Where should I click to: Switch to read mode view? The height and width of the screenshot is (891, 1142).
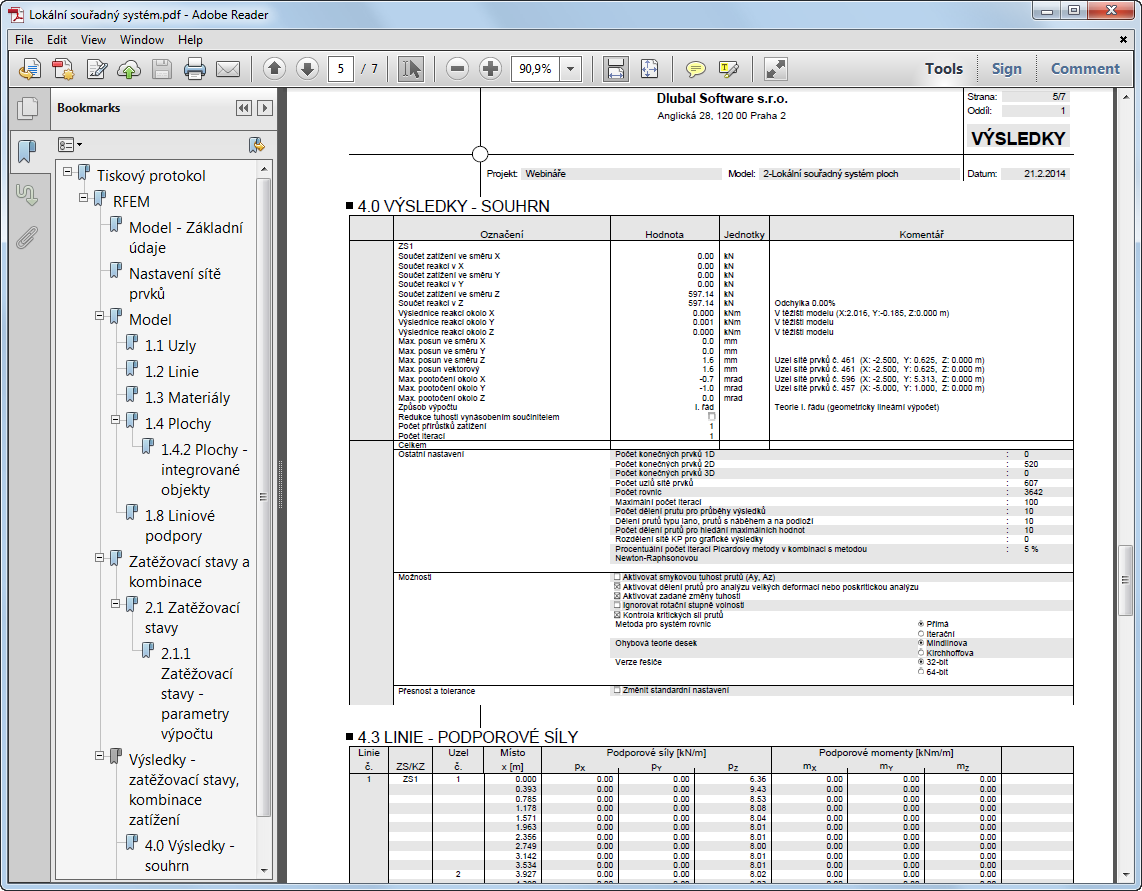pyautogui.click(x=776, y=69)
